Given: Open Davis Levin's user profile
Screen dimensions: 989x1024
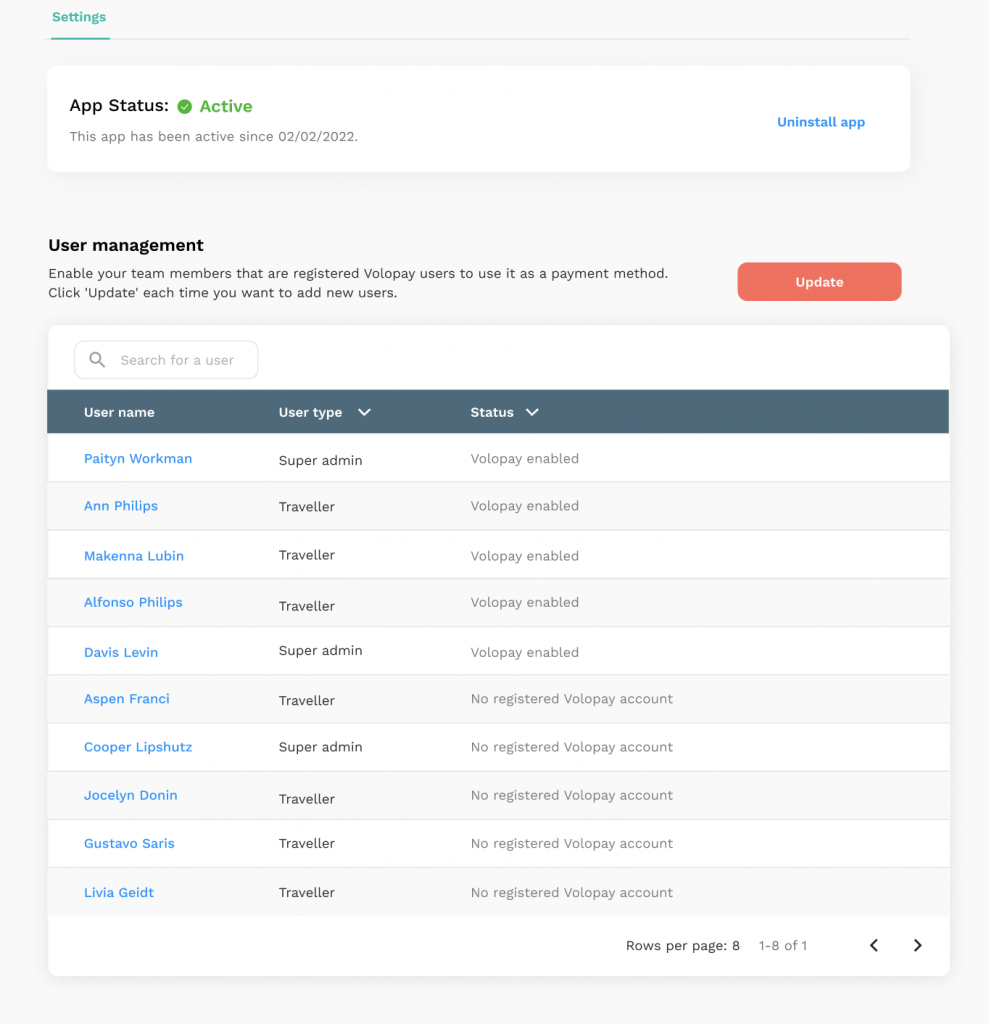Looking at the screenshot, I should click(121, 652).
